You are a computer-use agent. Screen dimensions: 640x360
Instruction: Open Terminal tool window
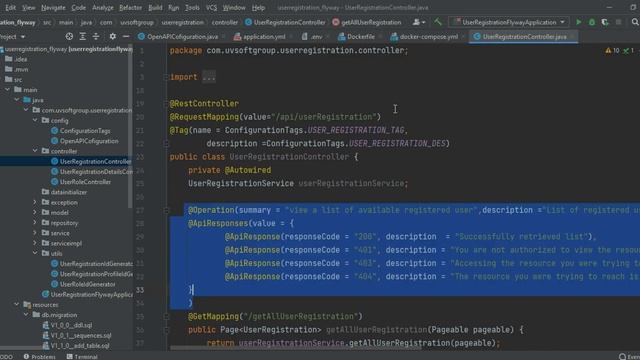[x=82, y=356]
